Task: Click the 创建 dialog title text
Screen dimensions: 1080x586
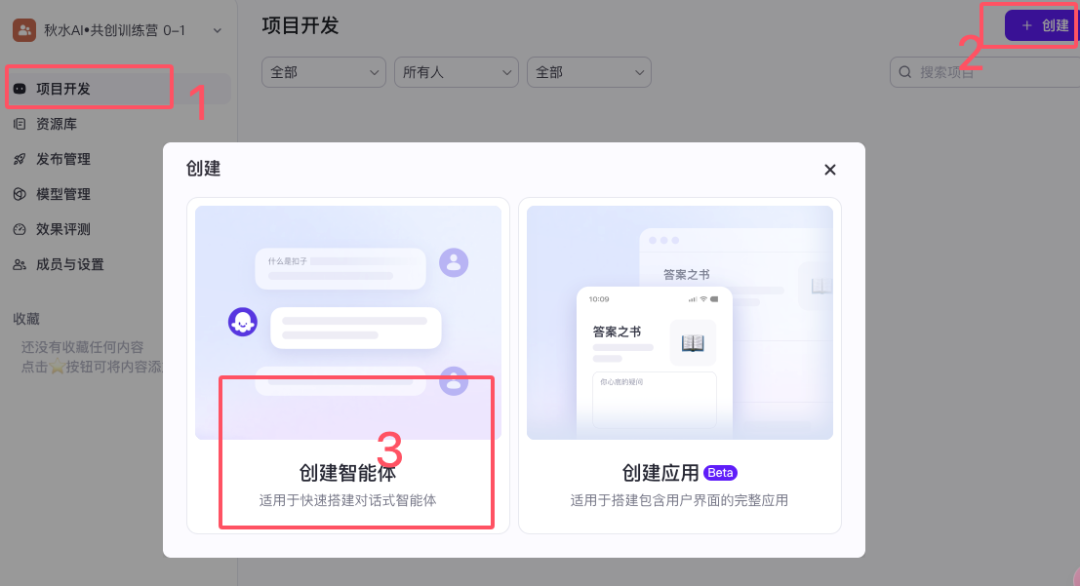Action: [203, 169]
